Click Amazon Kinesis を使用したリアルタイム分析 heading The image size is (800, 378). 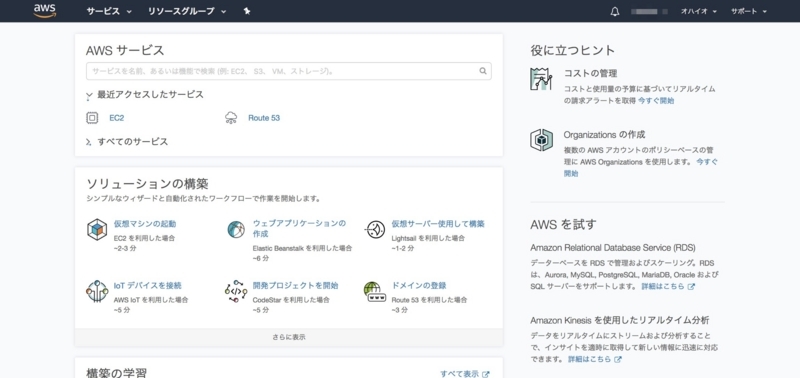(619, 320)
